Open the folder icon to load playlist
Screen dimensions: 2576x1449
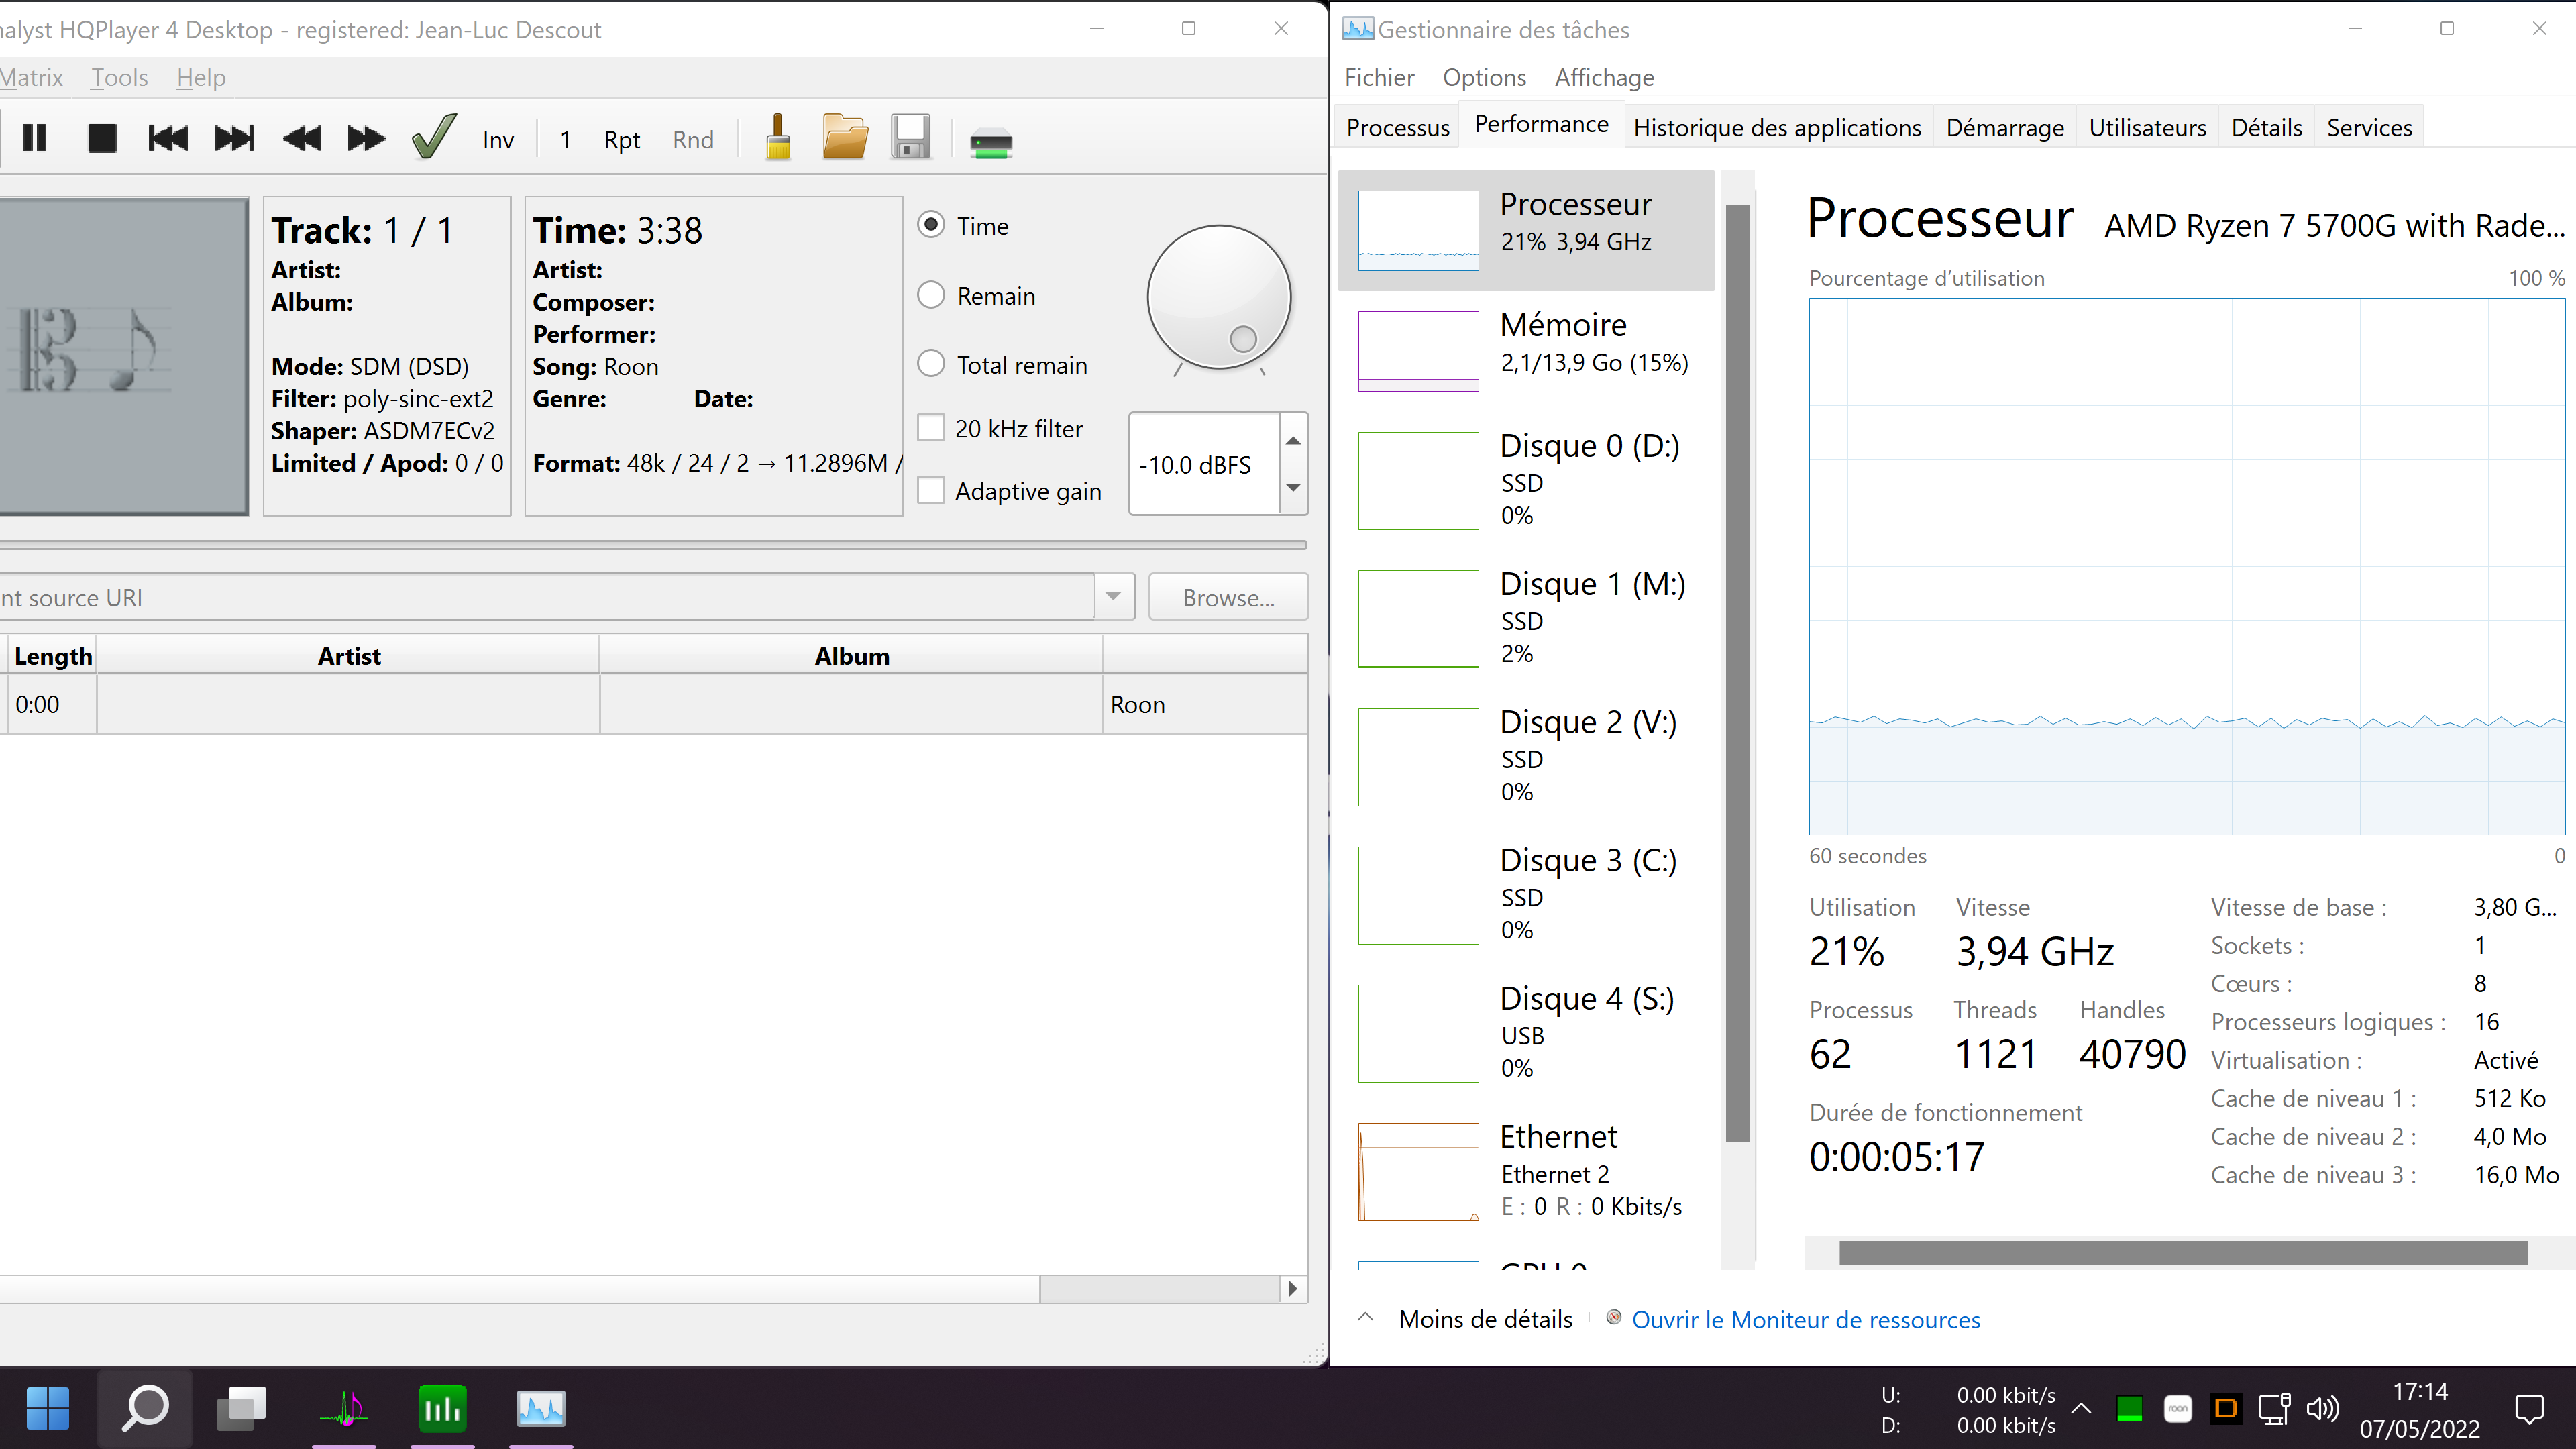(x=845, y=138)
